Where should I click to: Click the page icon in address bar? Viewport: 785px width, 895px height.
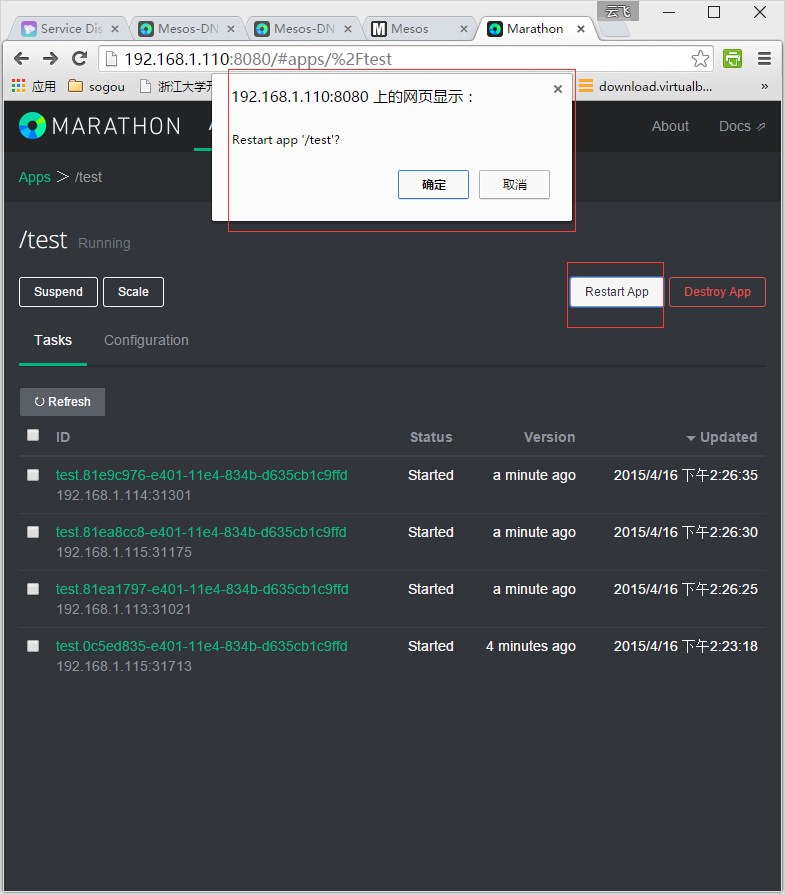pos(112,59)
